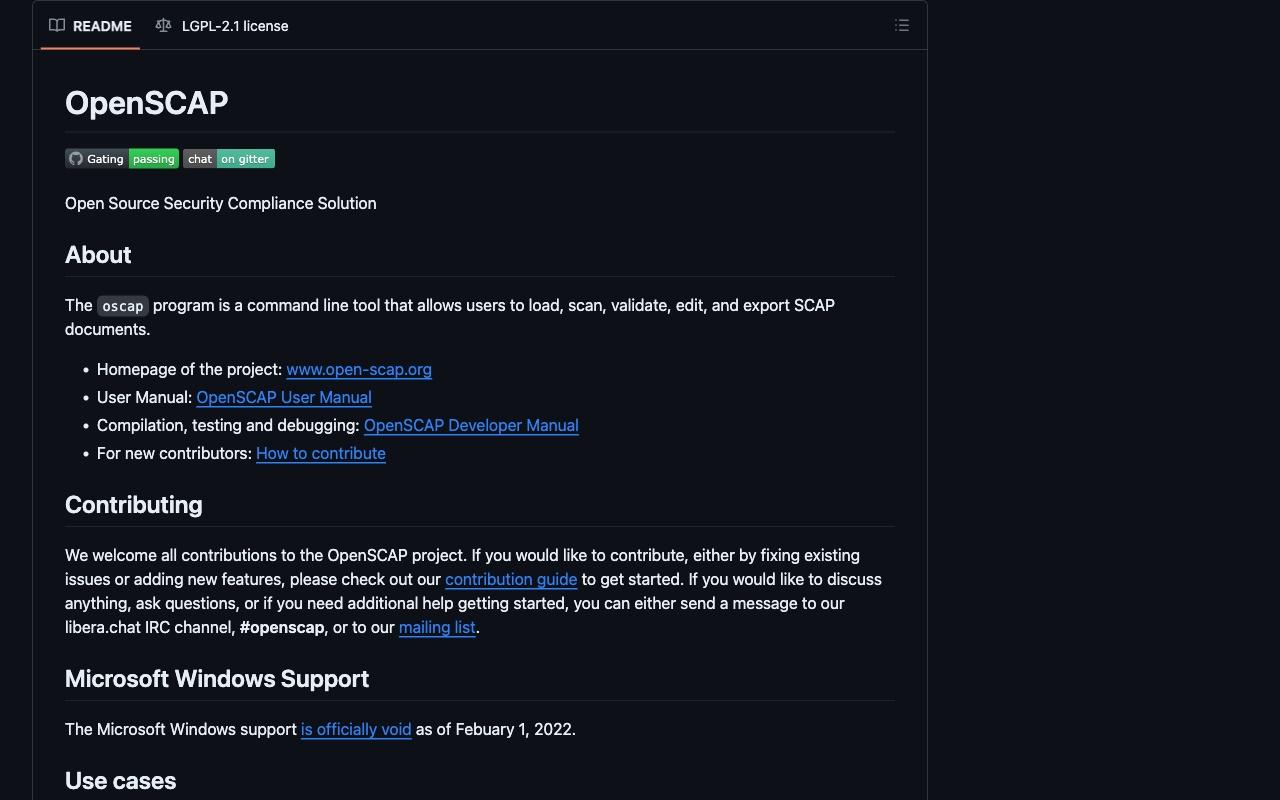Click the Contributing heading

click(134, 505)
